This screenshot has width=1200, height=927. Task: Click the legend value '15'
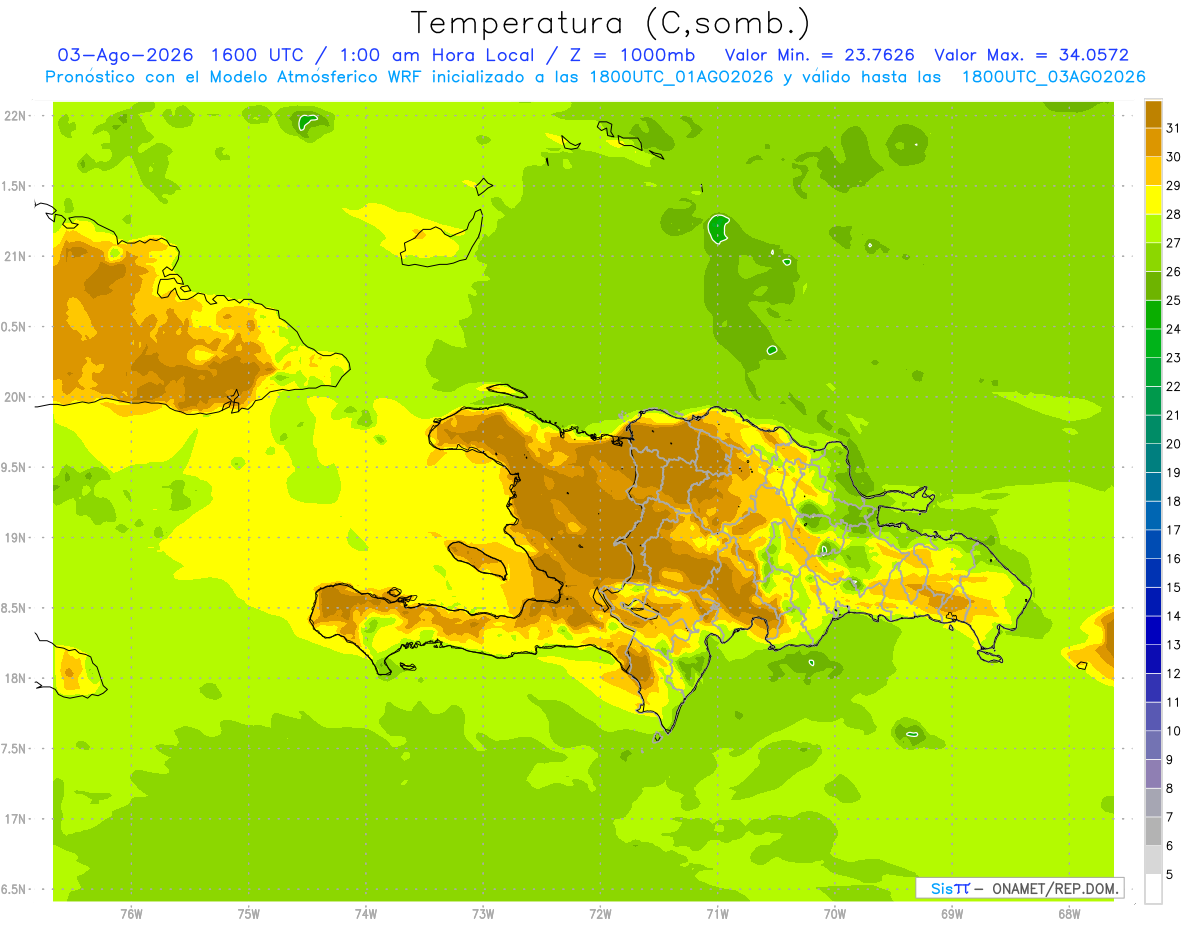[x=1174, y=587]
